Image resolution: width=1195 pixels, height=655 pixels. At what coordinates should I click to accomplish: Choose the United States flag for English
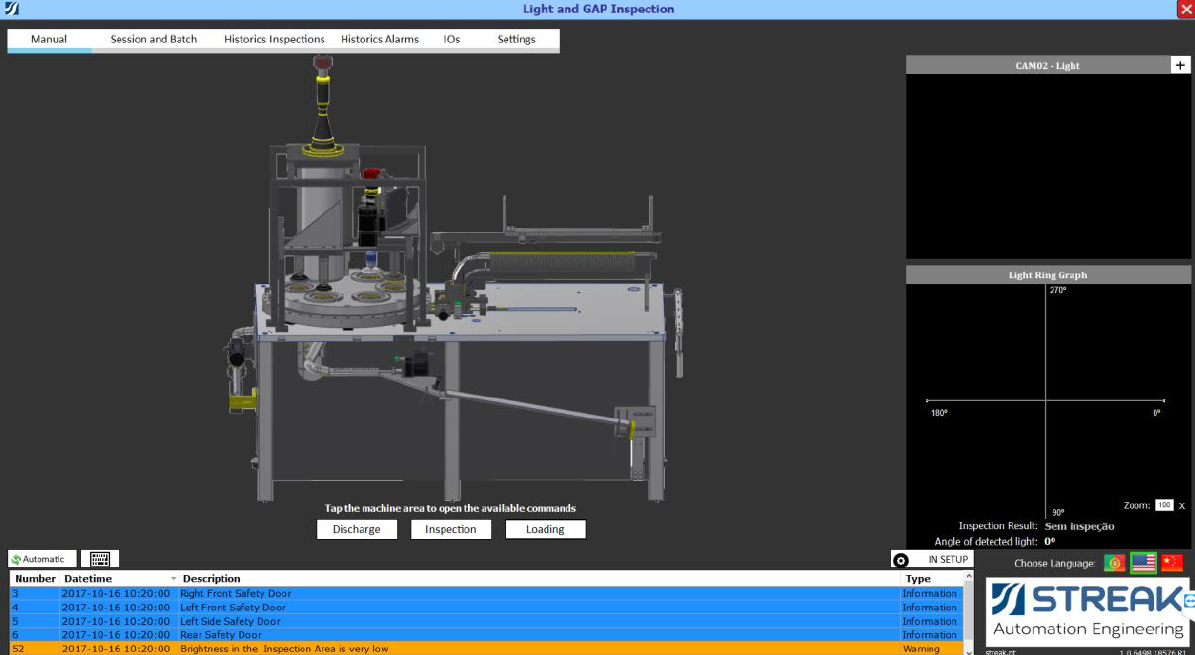pos(1143,563)
